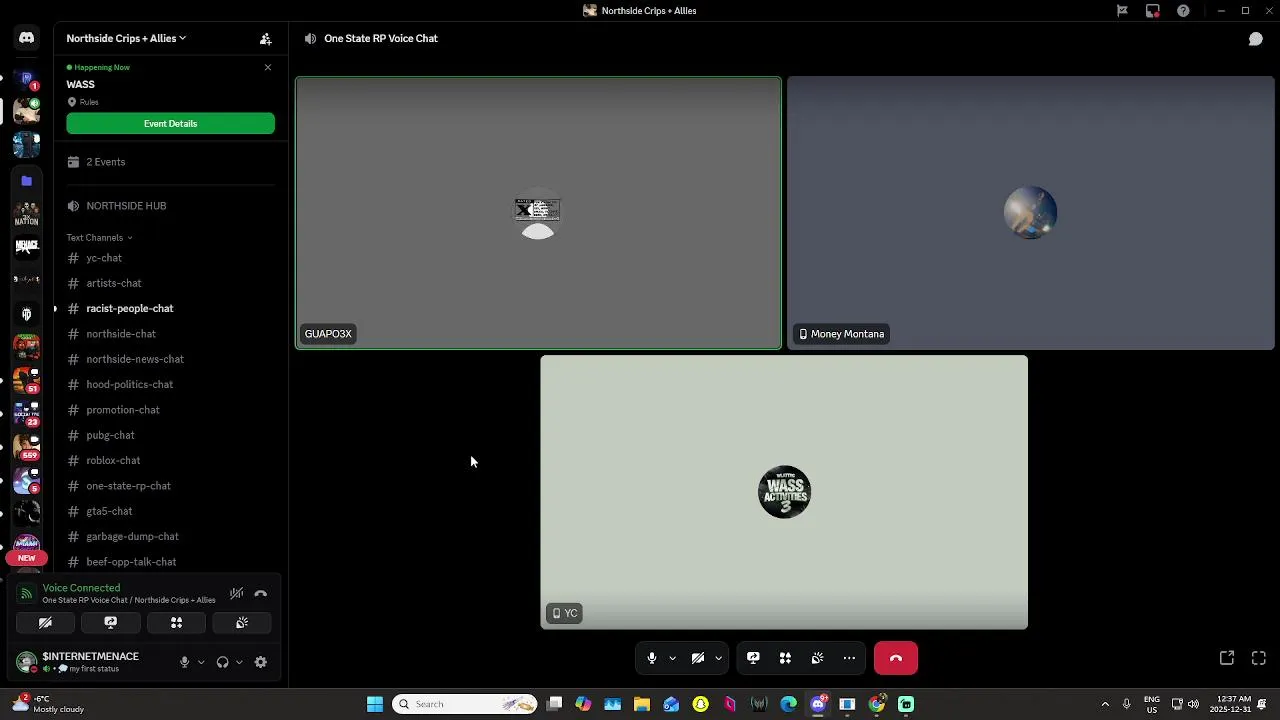This screenshot has height=720, width=1280.
Task: Open Discord help question mark icon
Action: (1183, 11)
